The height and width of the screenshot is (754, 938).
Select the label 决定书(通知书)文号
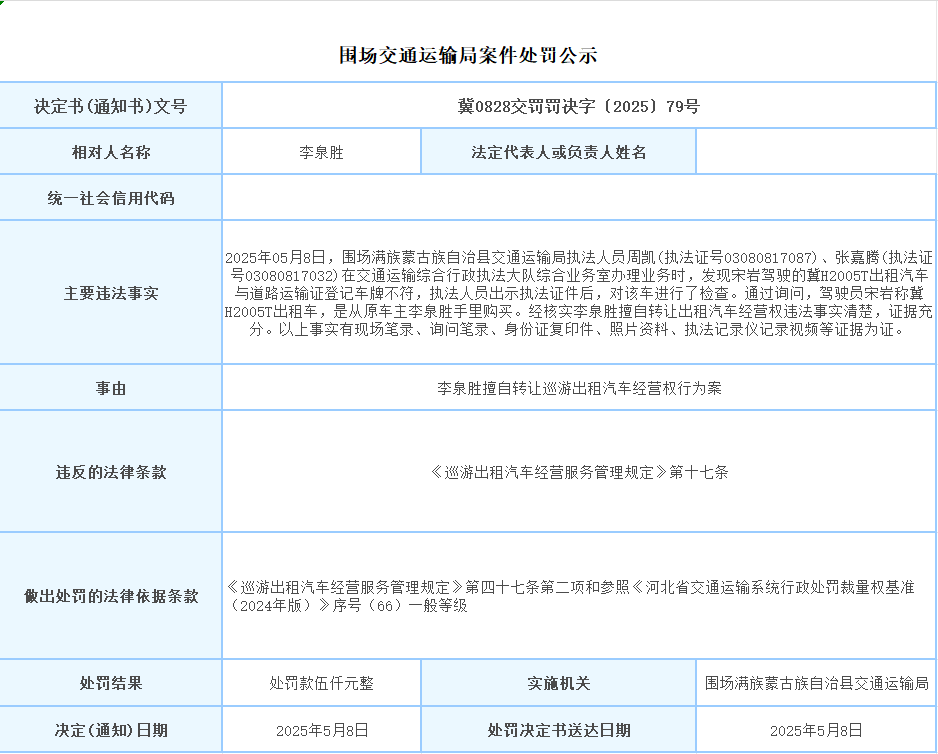[111, 106]
